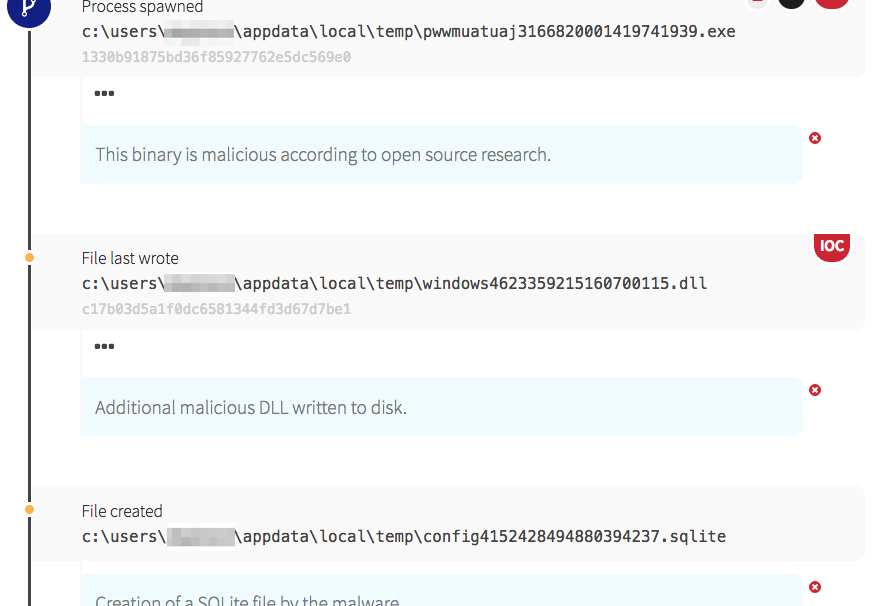Delete the 'Additional malicious DLL' note
This screenshot has height=606, width=879.
click(x=815, y=390)
